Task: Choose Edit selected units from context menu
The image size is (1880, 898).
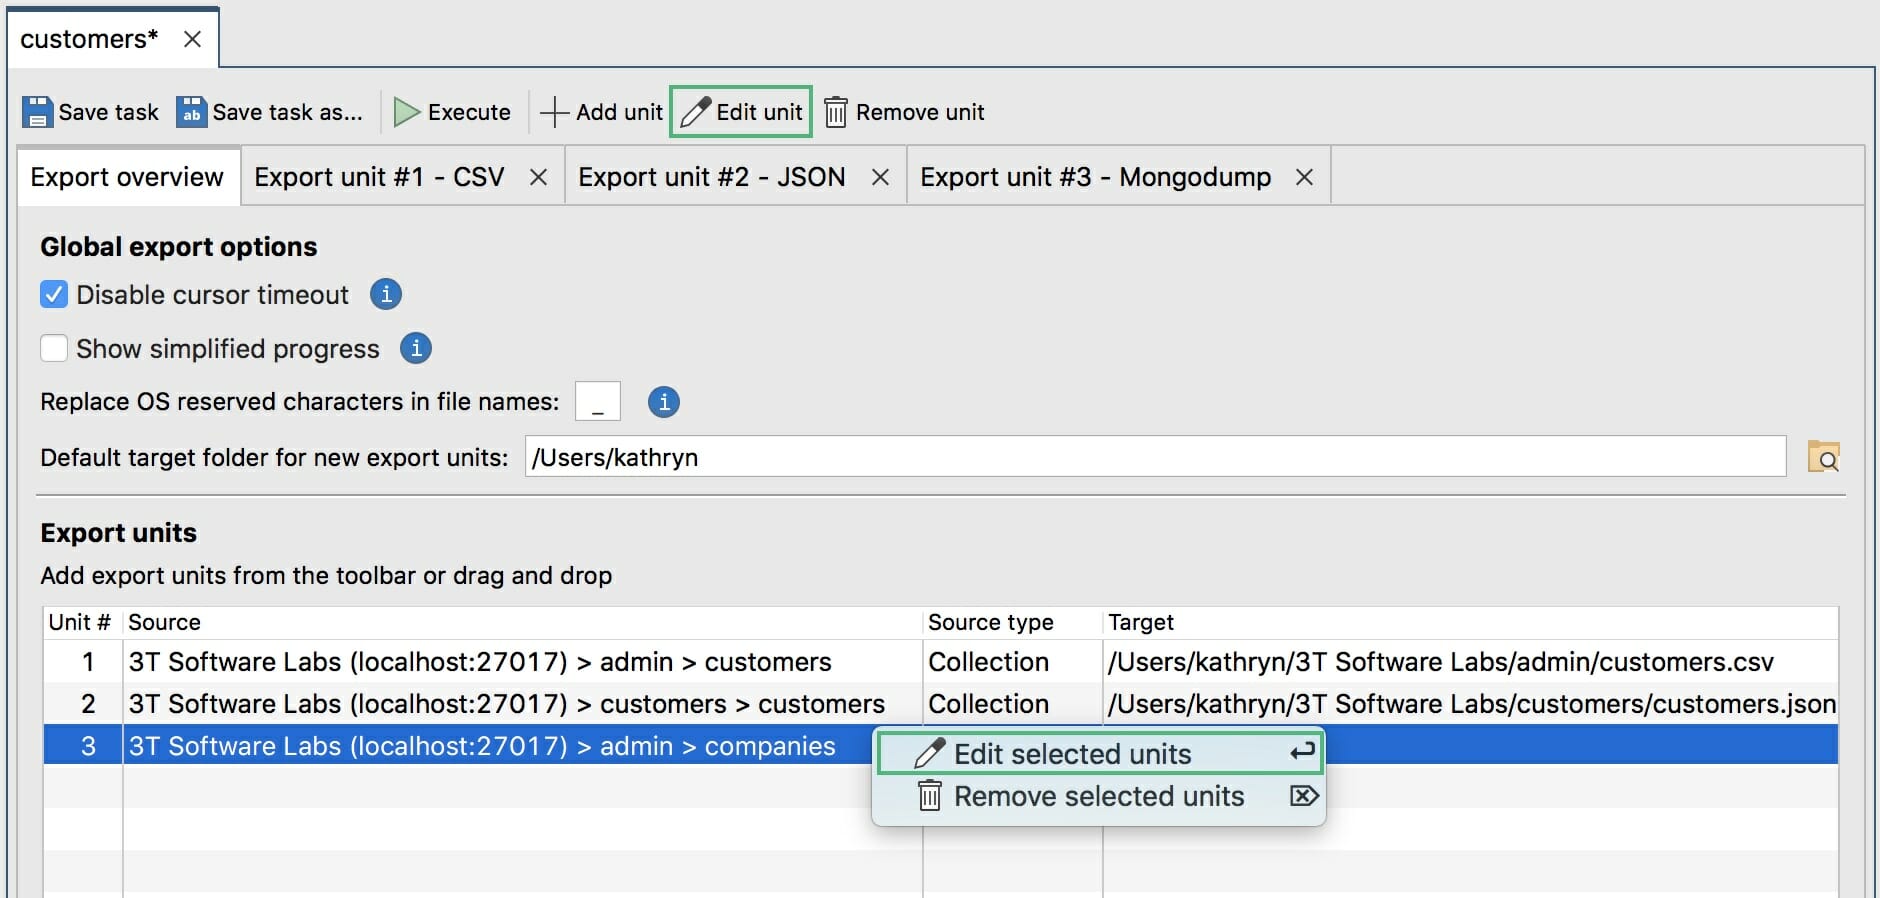Action: 1072,754
